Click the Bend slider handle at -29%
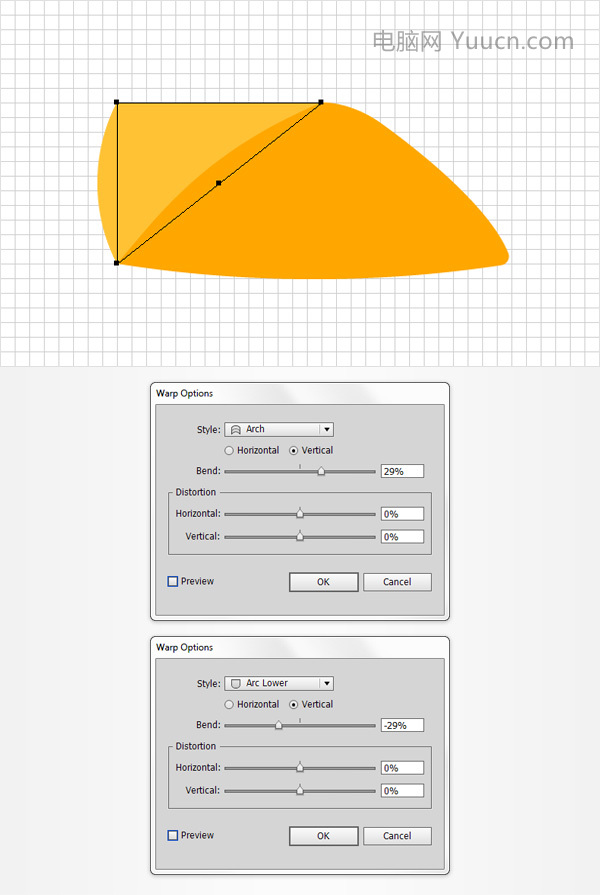The height and width of the screenshot is (895, 600). 279,725
